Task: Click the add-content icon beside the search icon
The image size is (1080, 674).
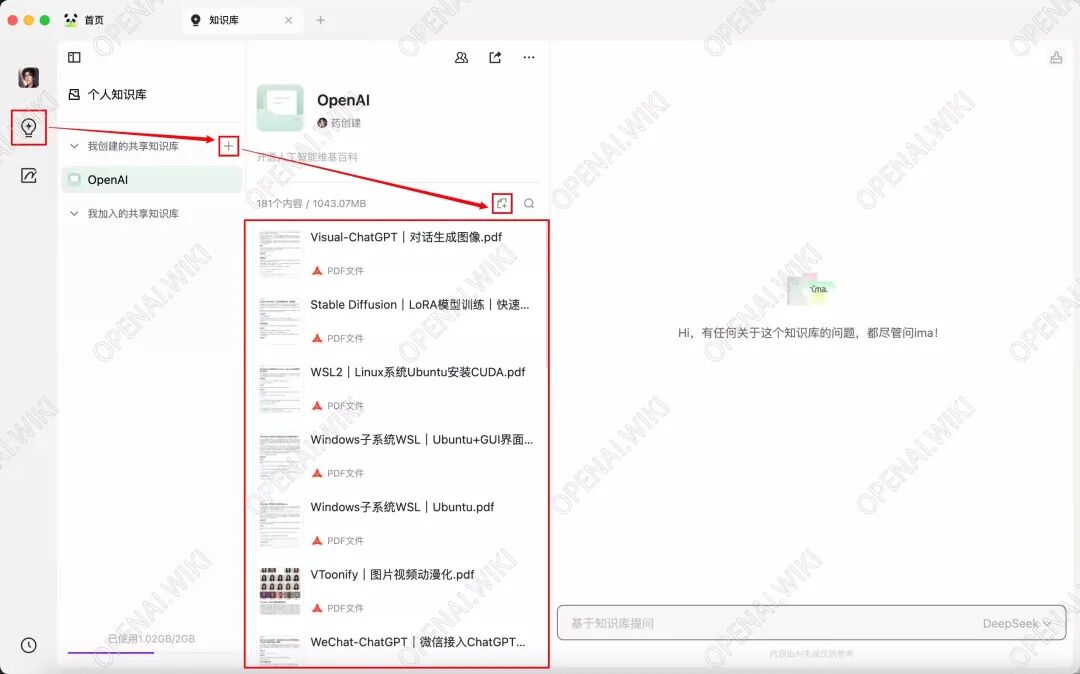Action: pos(502,203)
